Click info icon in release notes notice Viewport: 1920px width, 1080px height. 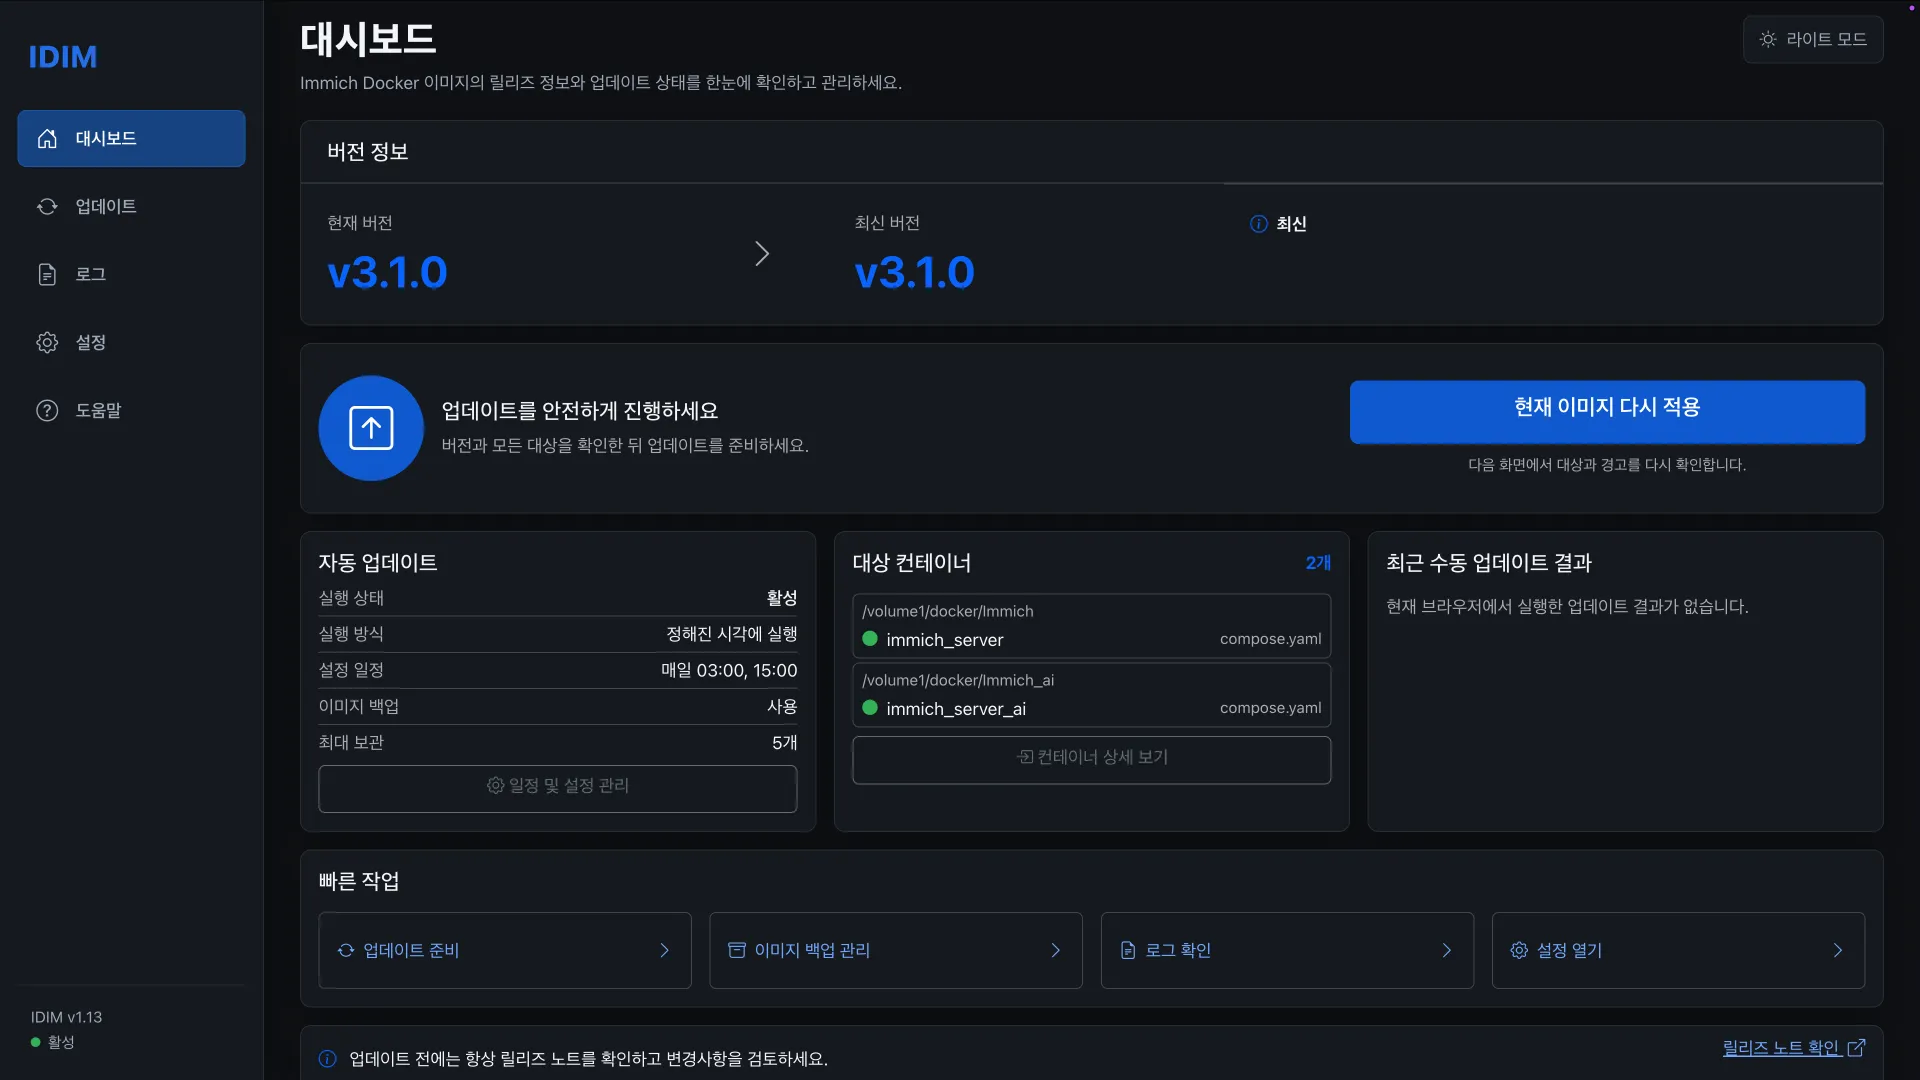click(x=327, y=1059)
